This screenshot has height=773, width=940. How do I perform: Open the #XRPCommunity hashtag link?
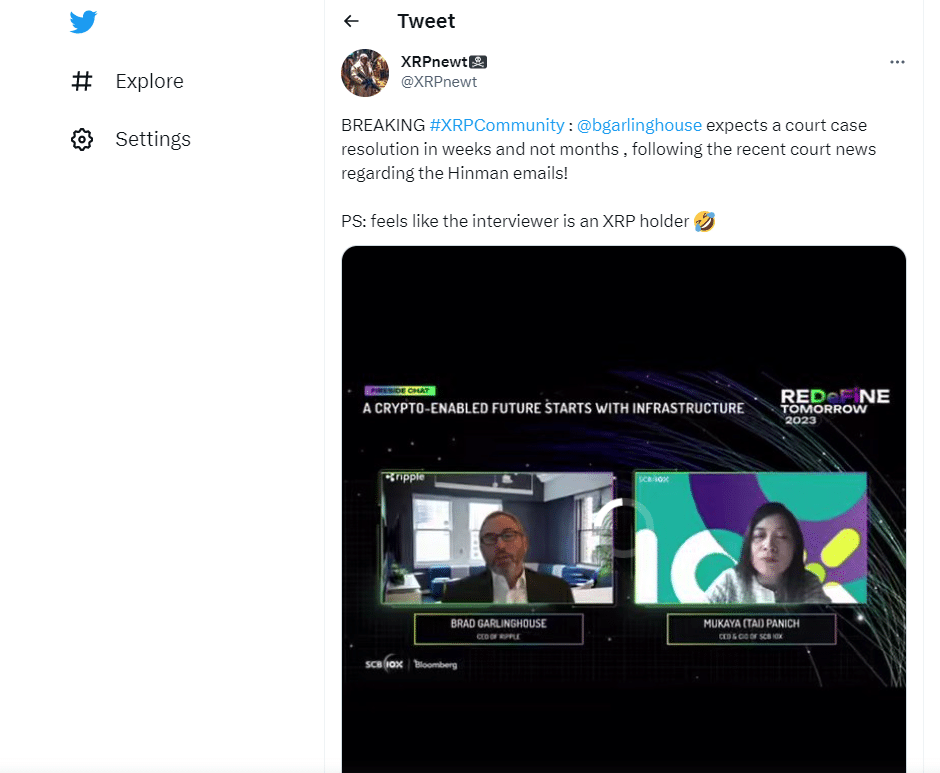(497, 125)
